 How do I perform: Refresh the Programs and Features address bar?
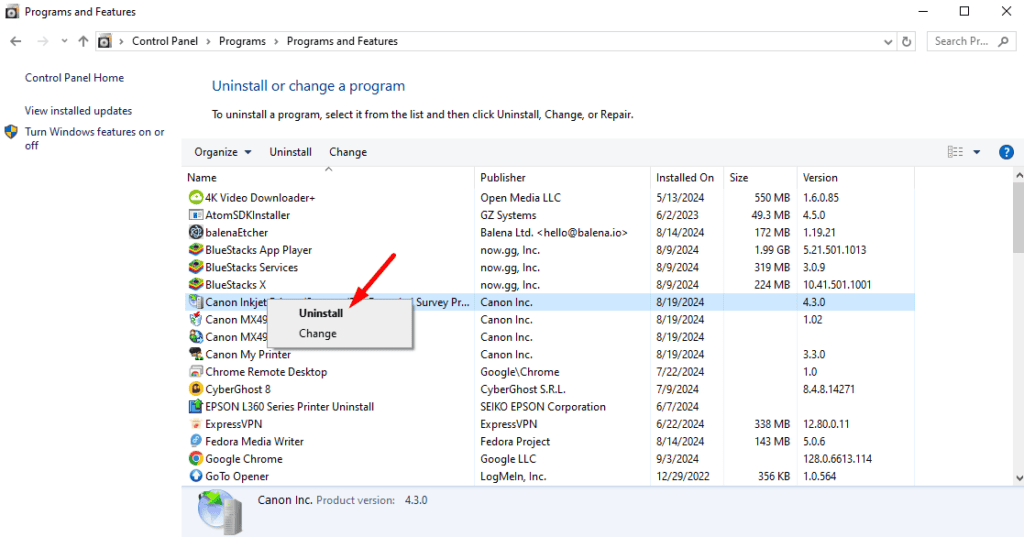(x=906, y=41)
